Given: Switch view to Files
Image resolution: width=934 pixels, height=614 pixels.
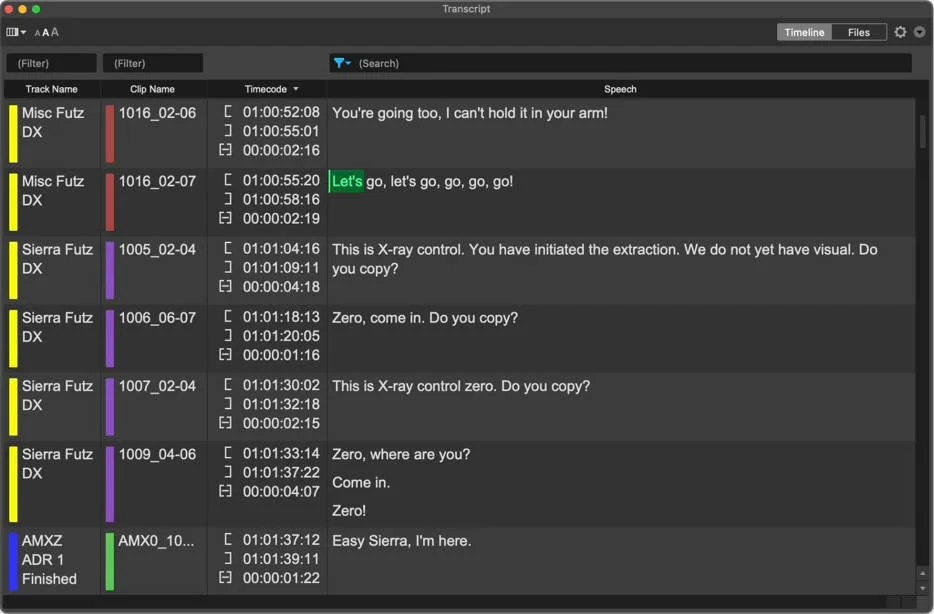Looking at the screenshot, I should pyautogui.click(x=858, y=31).
